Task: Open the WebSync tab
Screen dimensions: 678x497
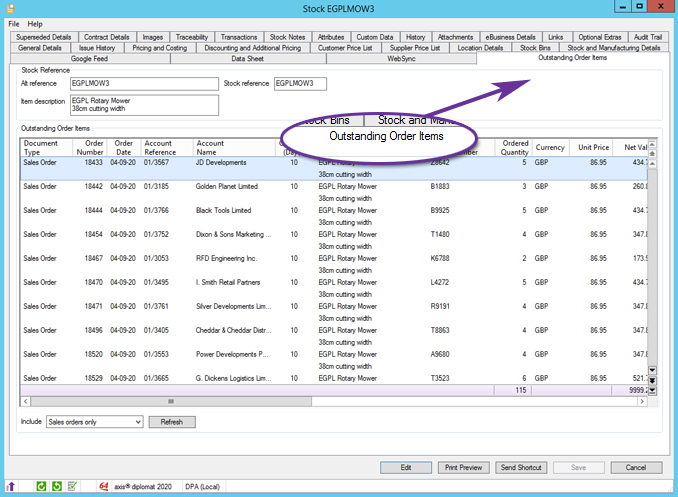Action: tap(401, 59)
